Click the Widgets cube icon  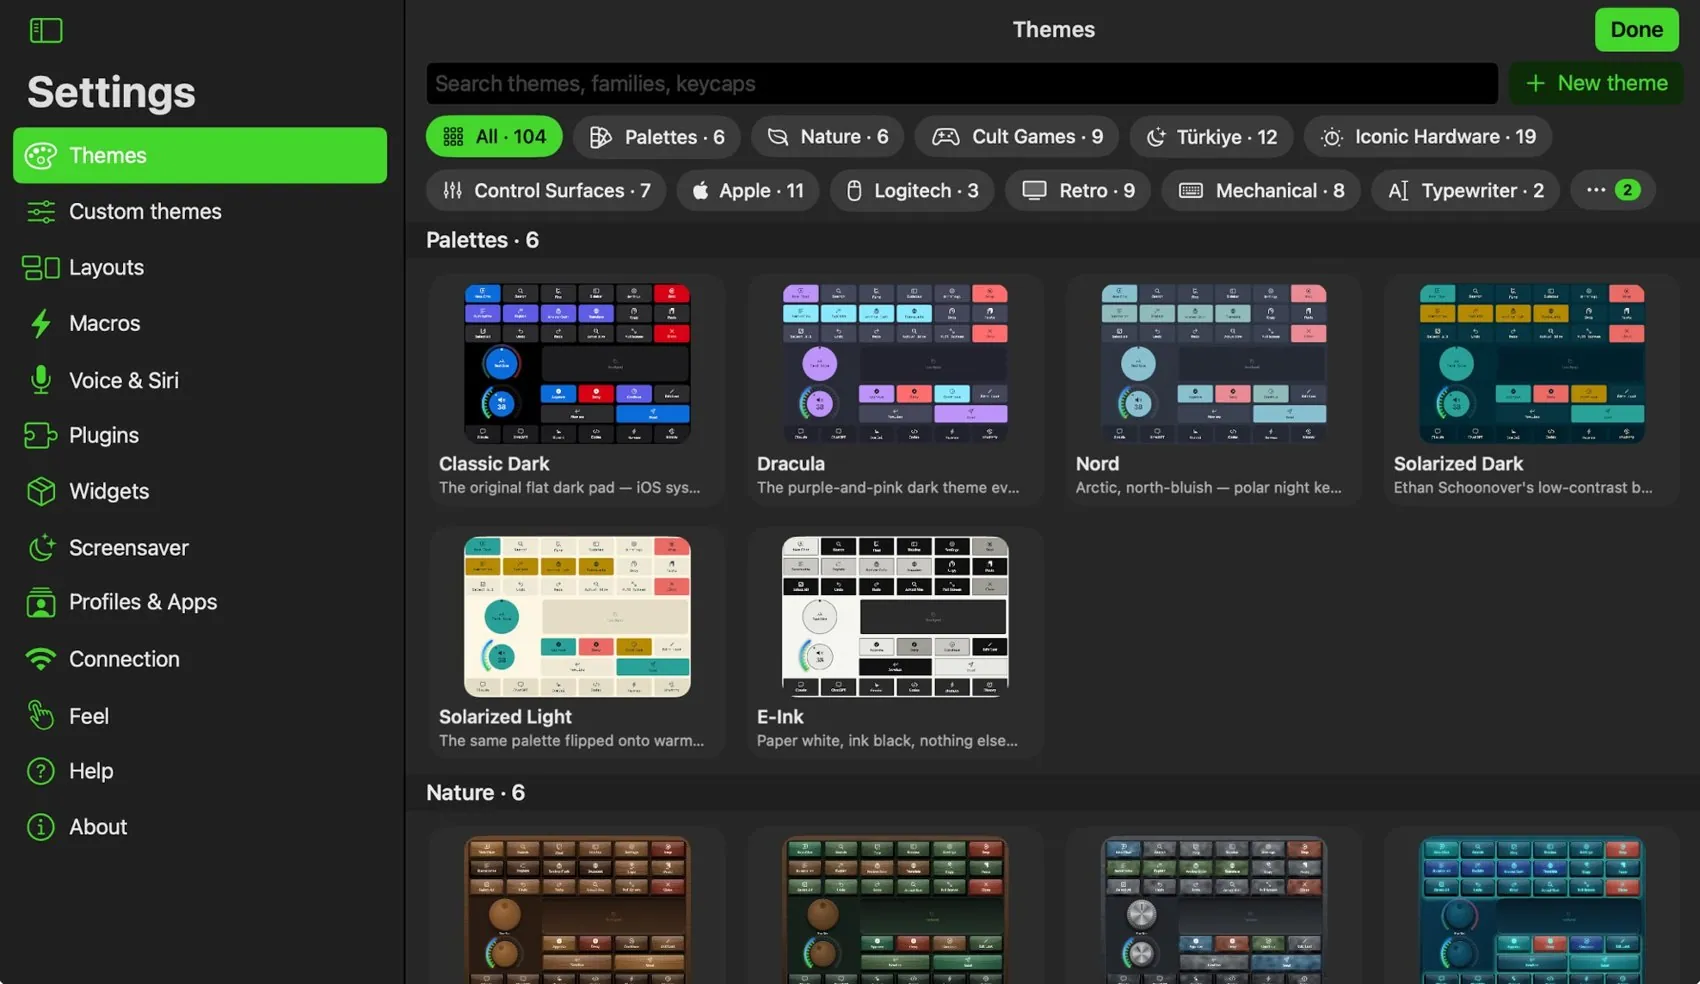[41, 491]
